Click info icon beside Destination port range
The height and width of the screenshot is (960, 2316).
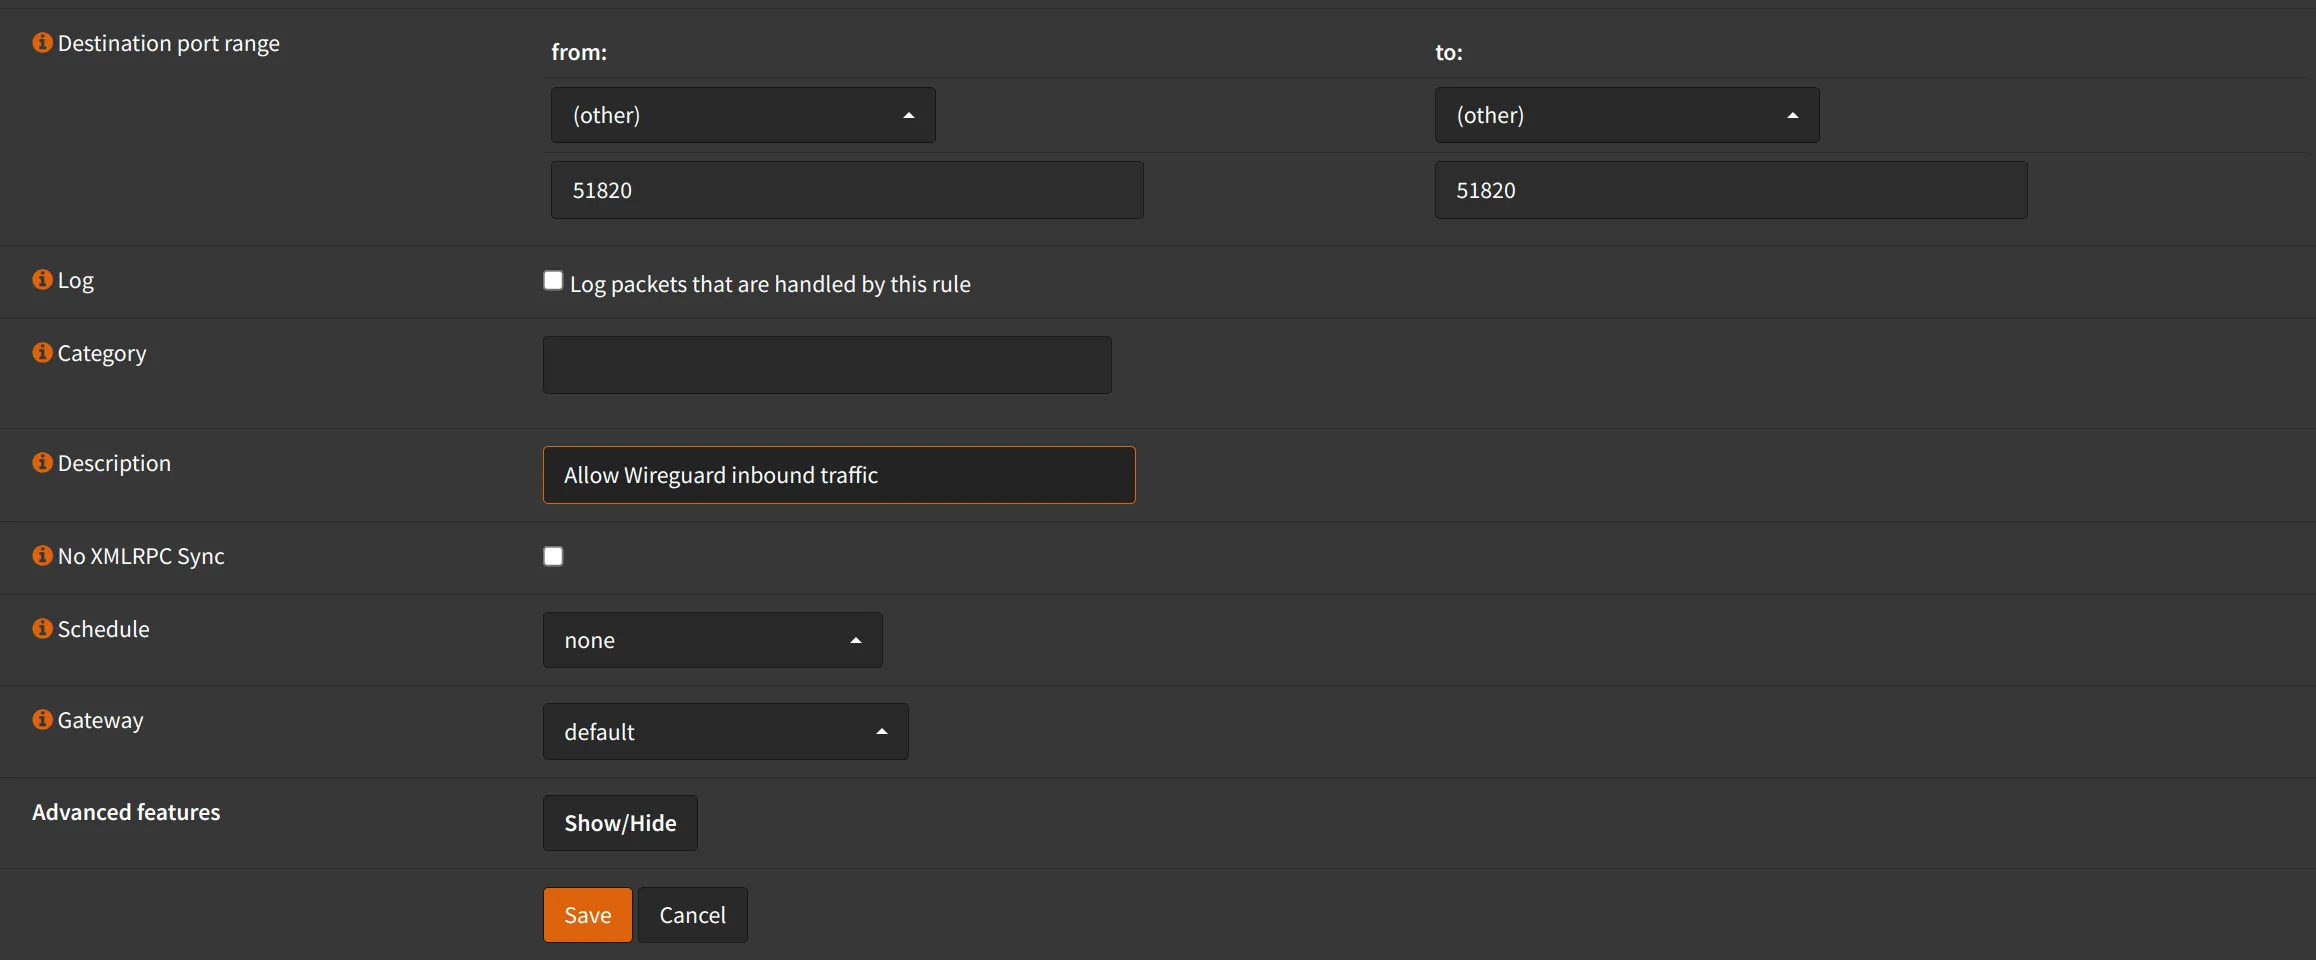[42, 42]
